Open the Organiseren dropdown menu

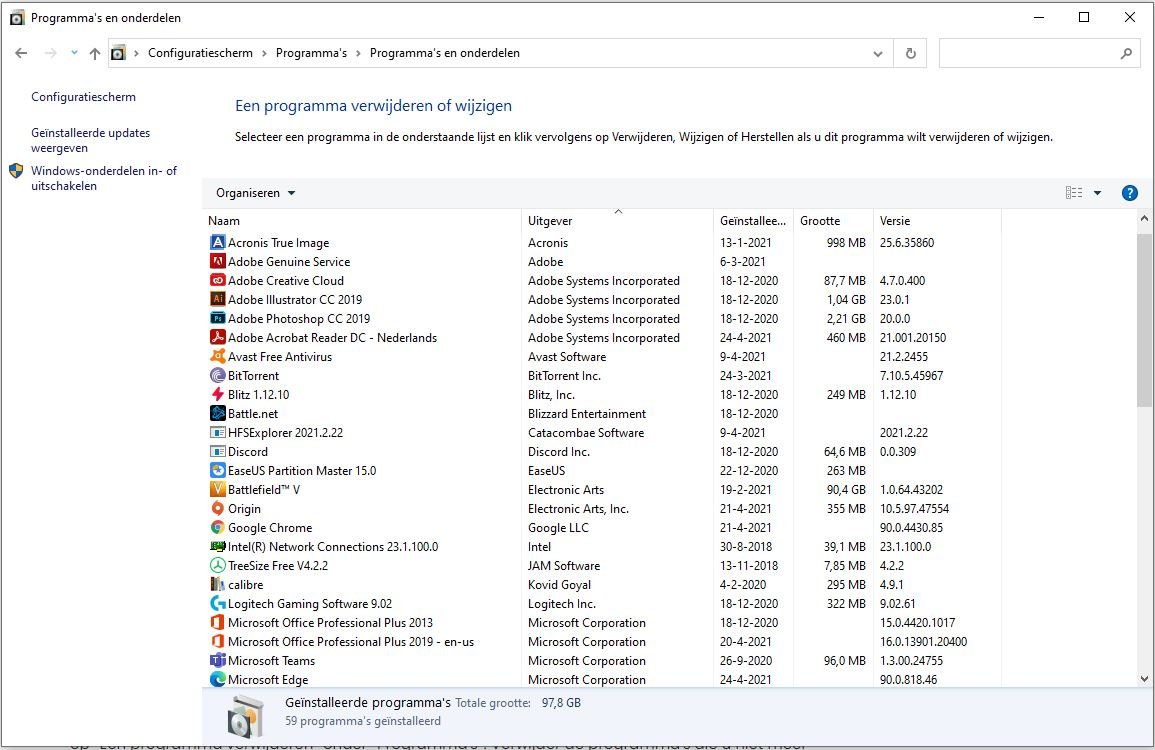253,192
